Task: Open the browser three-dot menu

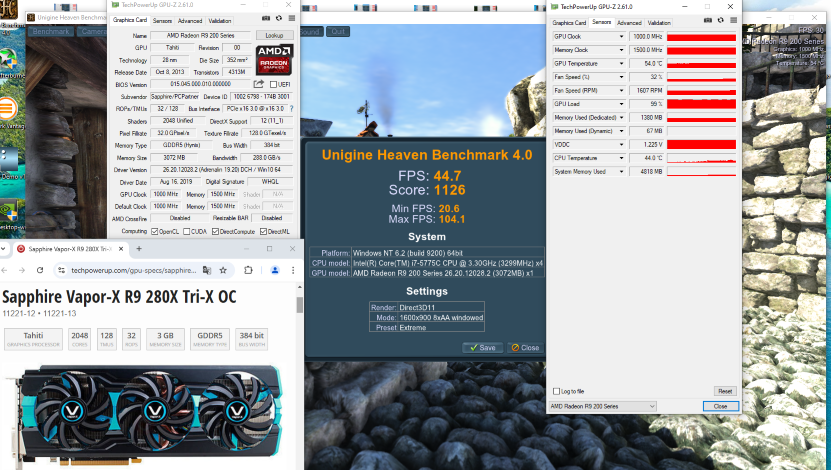Action: pyautogui.click(x=293, y=270)
